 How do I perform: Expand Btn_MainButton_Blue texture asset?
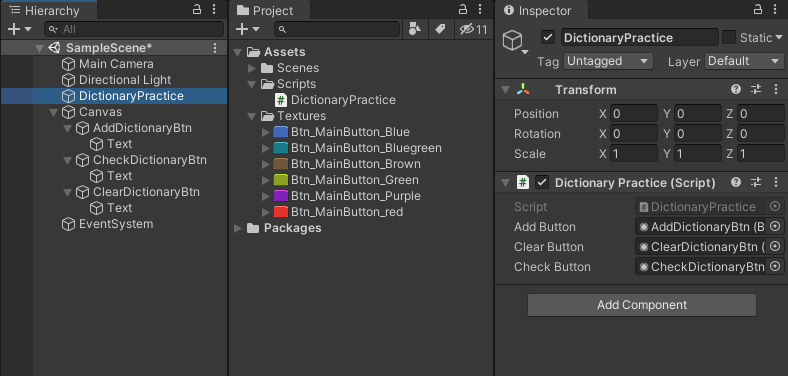pyautogui.click(x=266, y=132)
